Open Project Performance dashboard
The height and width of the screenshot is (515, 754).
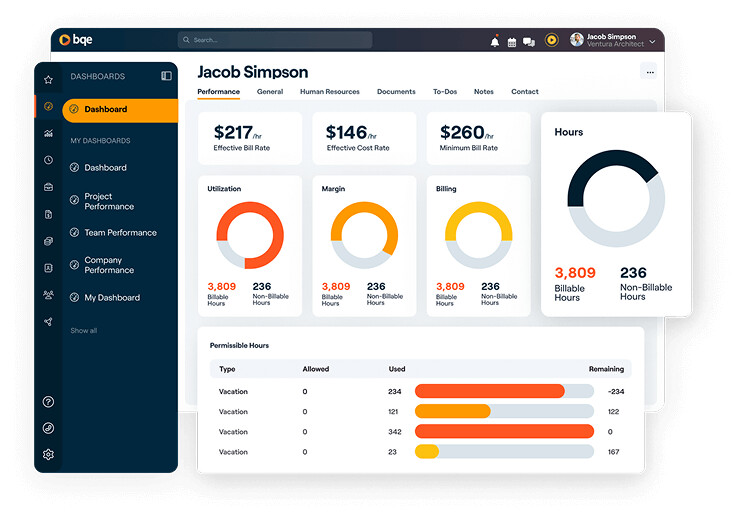pyautogui.click(x=109, y=201)
